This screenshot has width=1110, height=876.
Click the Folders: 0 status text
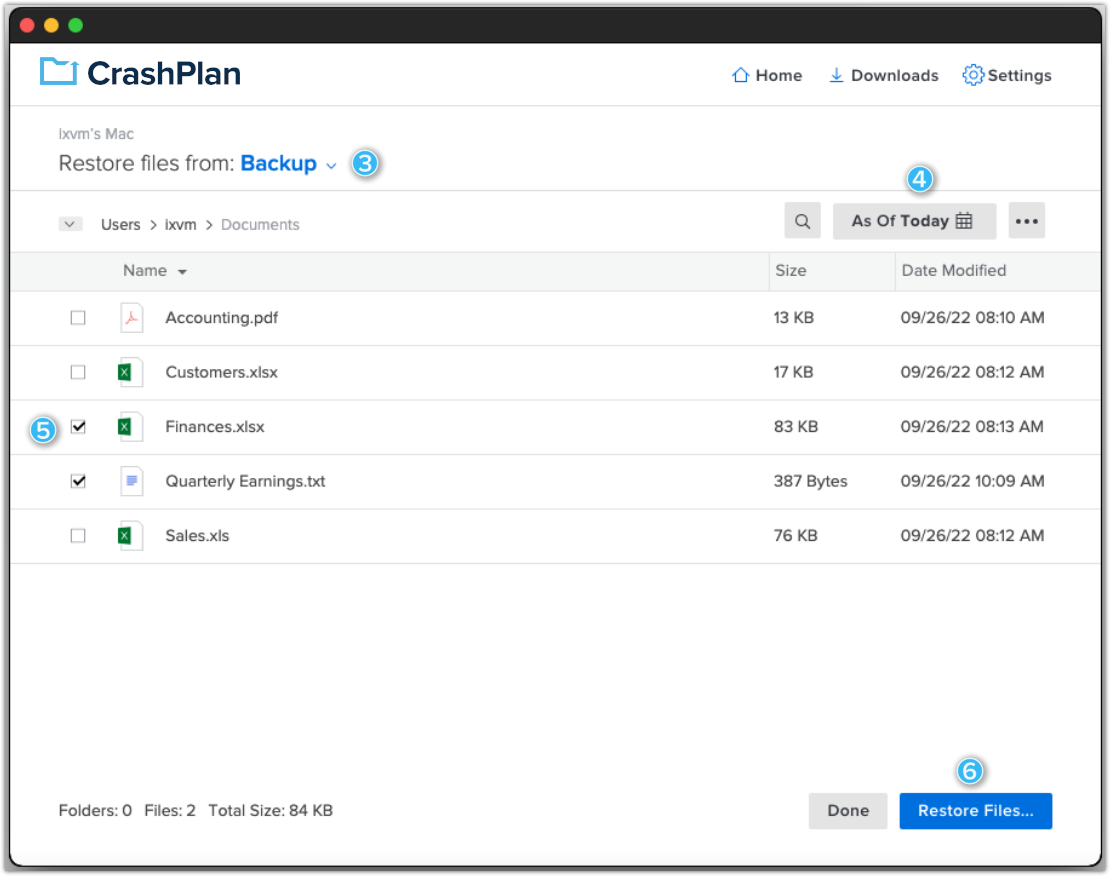pos(95,811)
